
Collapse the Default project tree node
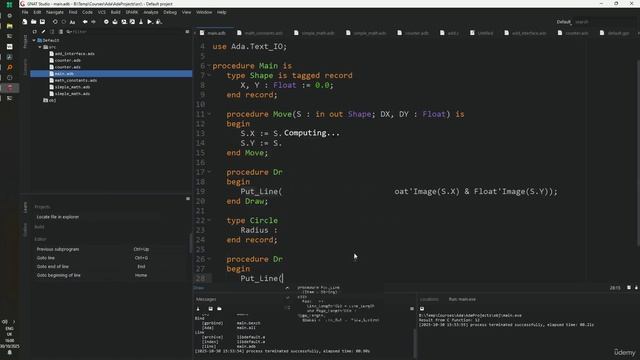point(34,40)
